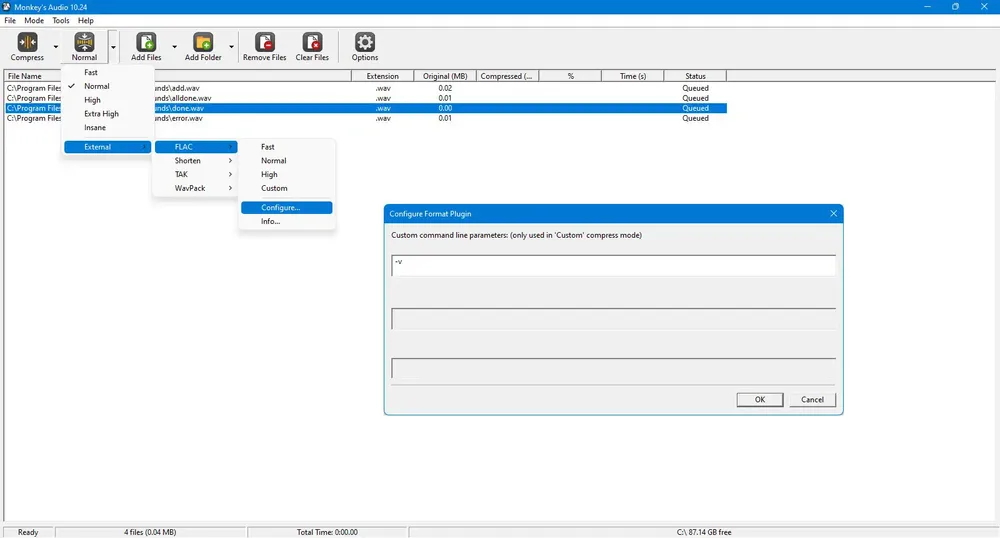
Task: Click OK in Configure Format Plugin dialog
Action: pyautogui.click(x=760, y=400)
